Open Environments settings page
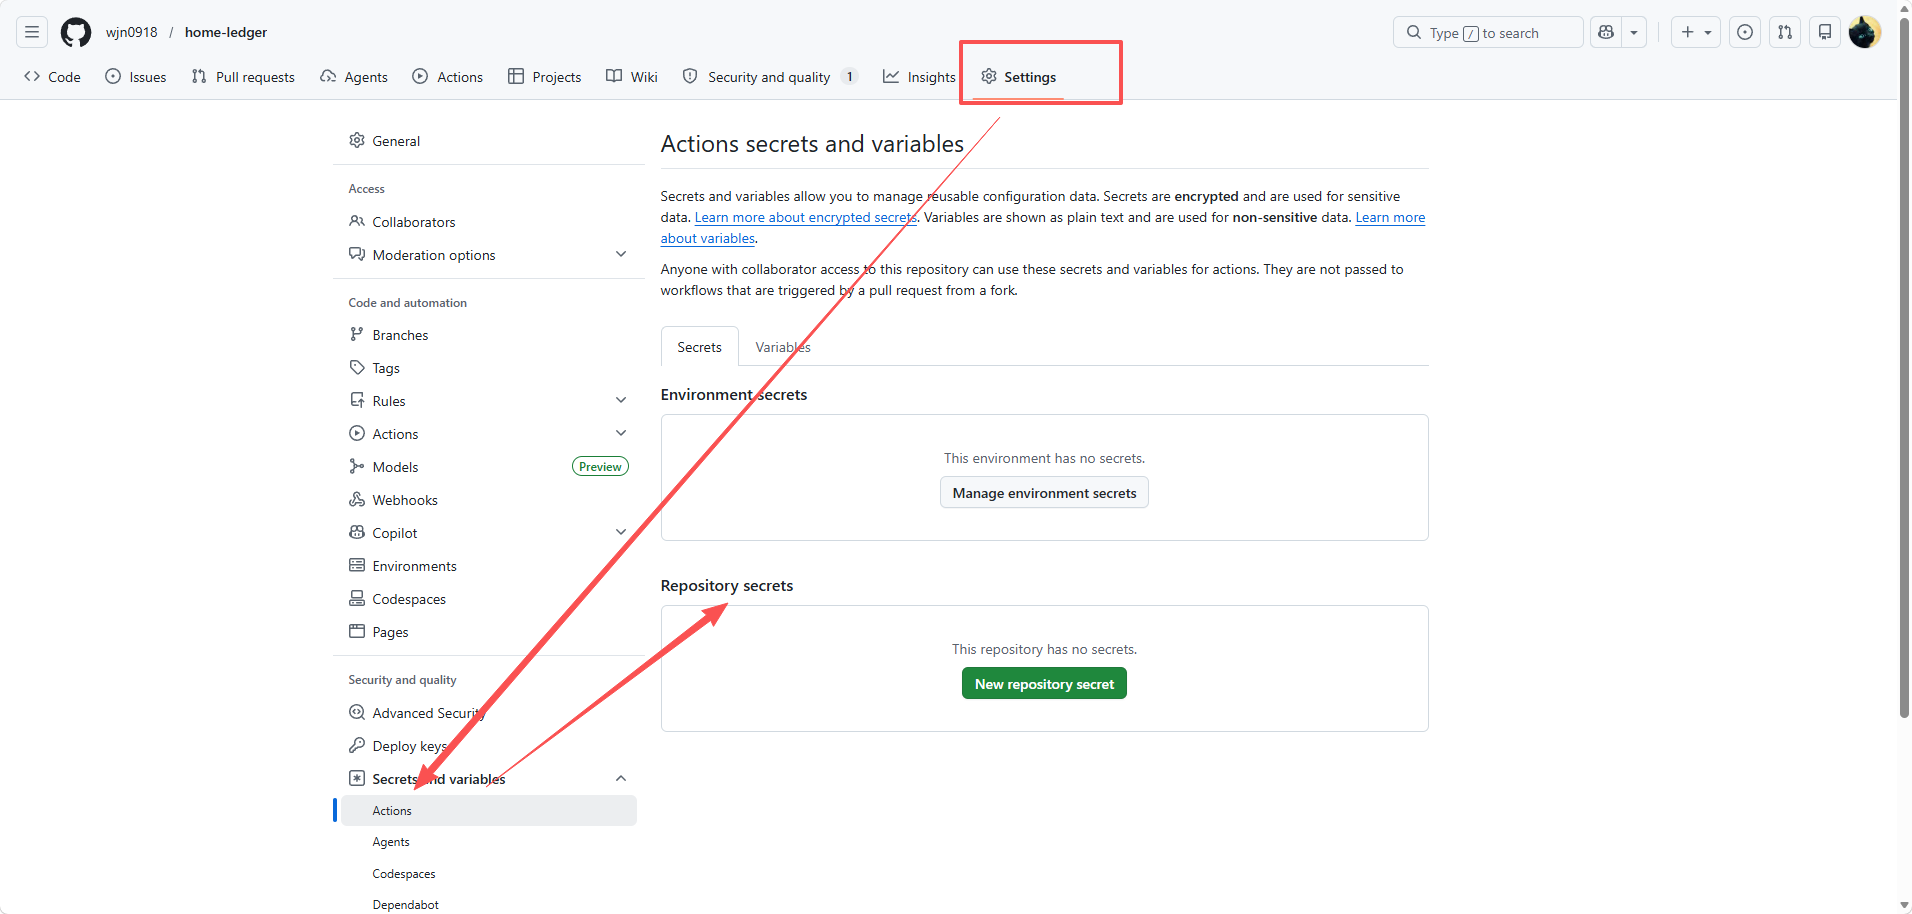This screenshot has height=914, width=1912. (489, 566)
